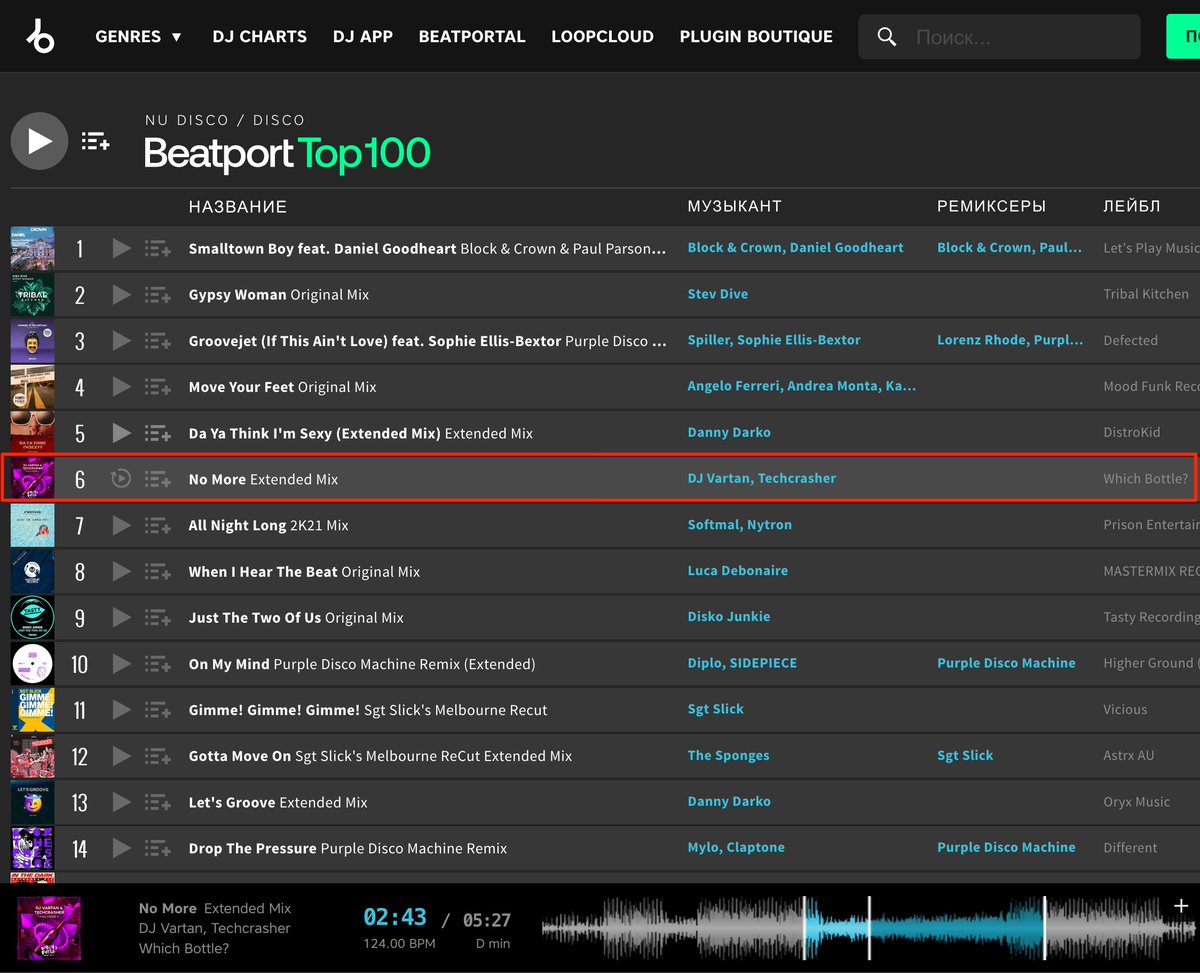Expand the Genres dropdown menu
The width and height of the screenshot is (1200, 973).
(x=139, y=36)
